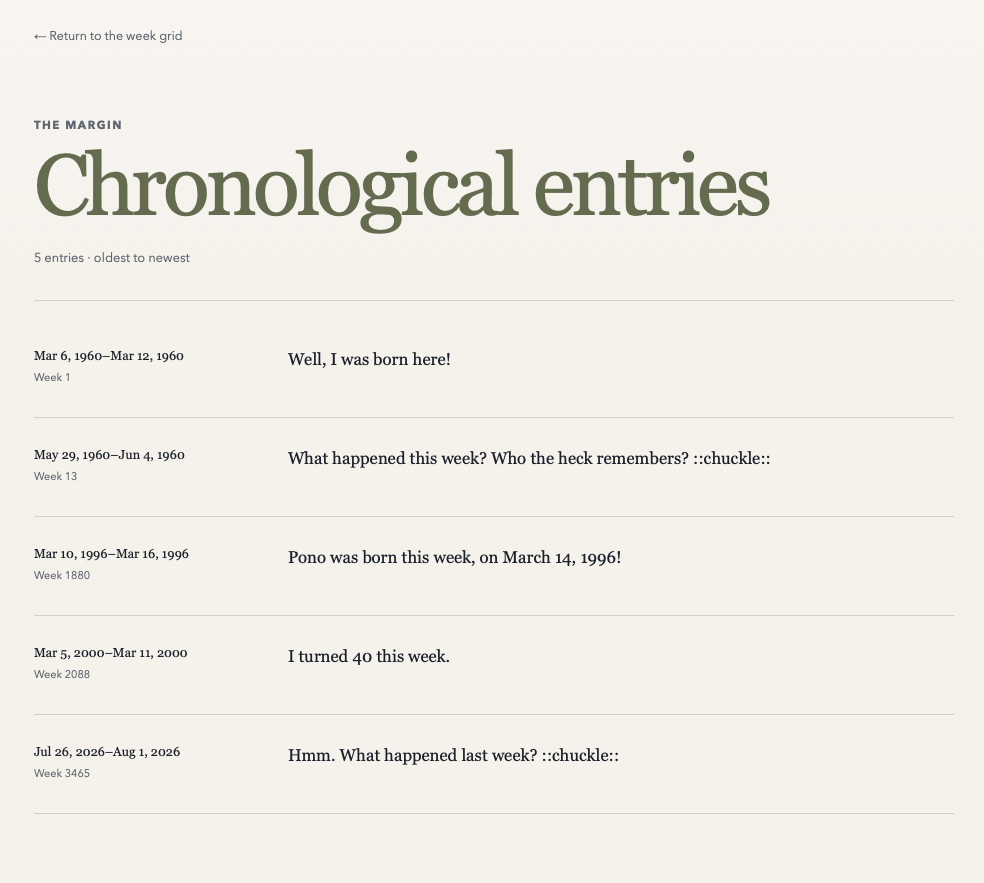984x883 pixels.
Task: Select the Mar 6, 1960–Mar 12, 1960 date
Action: tap(109, 356)
